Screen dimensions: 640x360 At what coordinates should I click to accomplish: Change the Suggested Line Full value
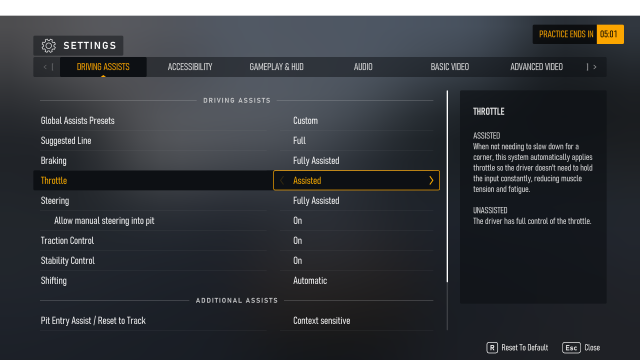click(299, 141)
